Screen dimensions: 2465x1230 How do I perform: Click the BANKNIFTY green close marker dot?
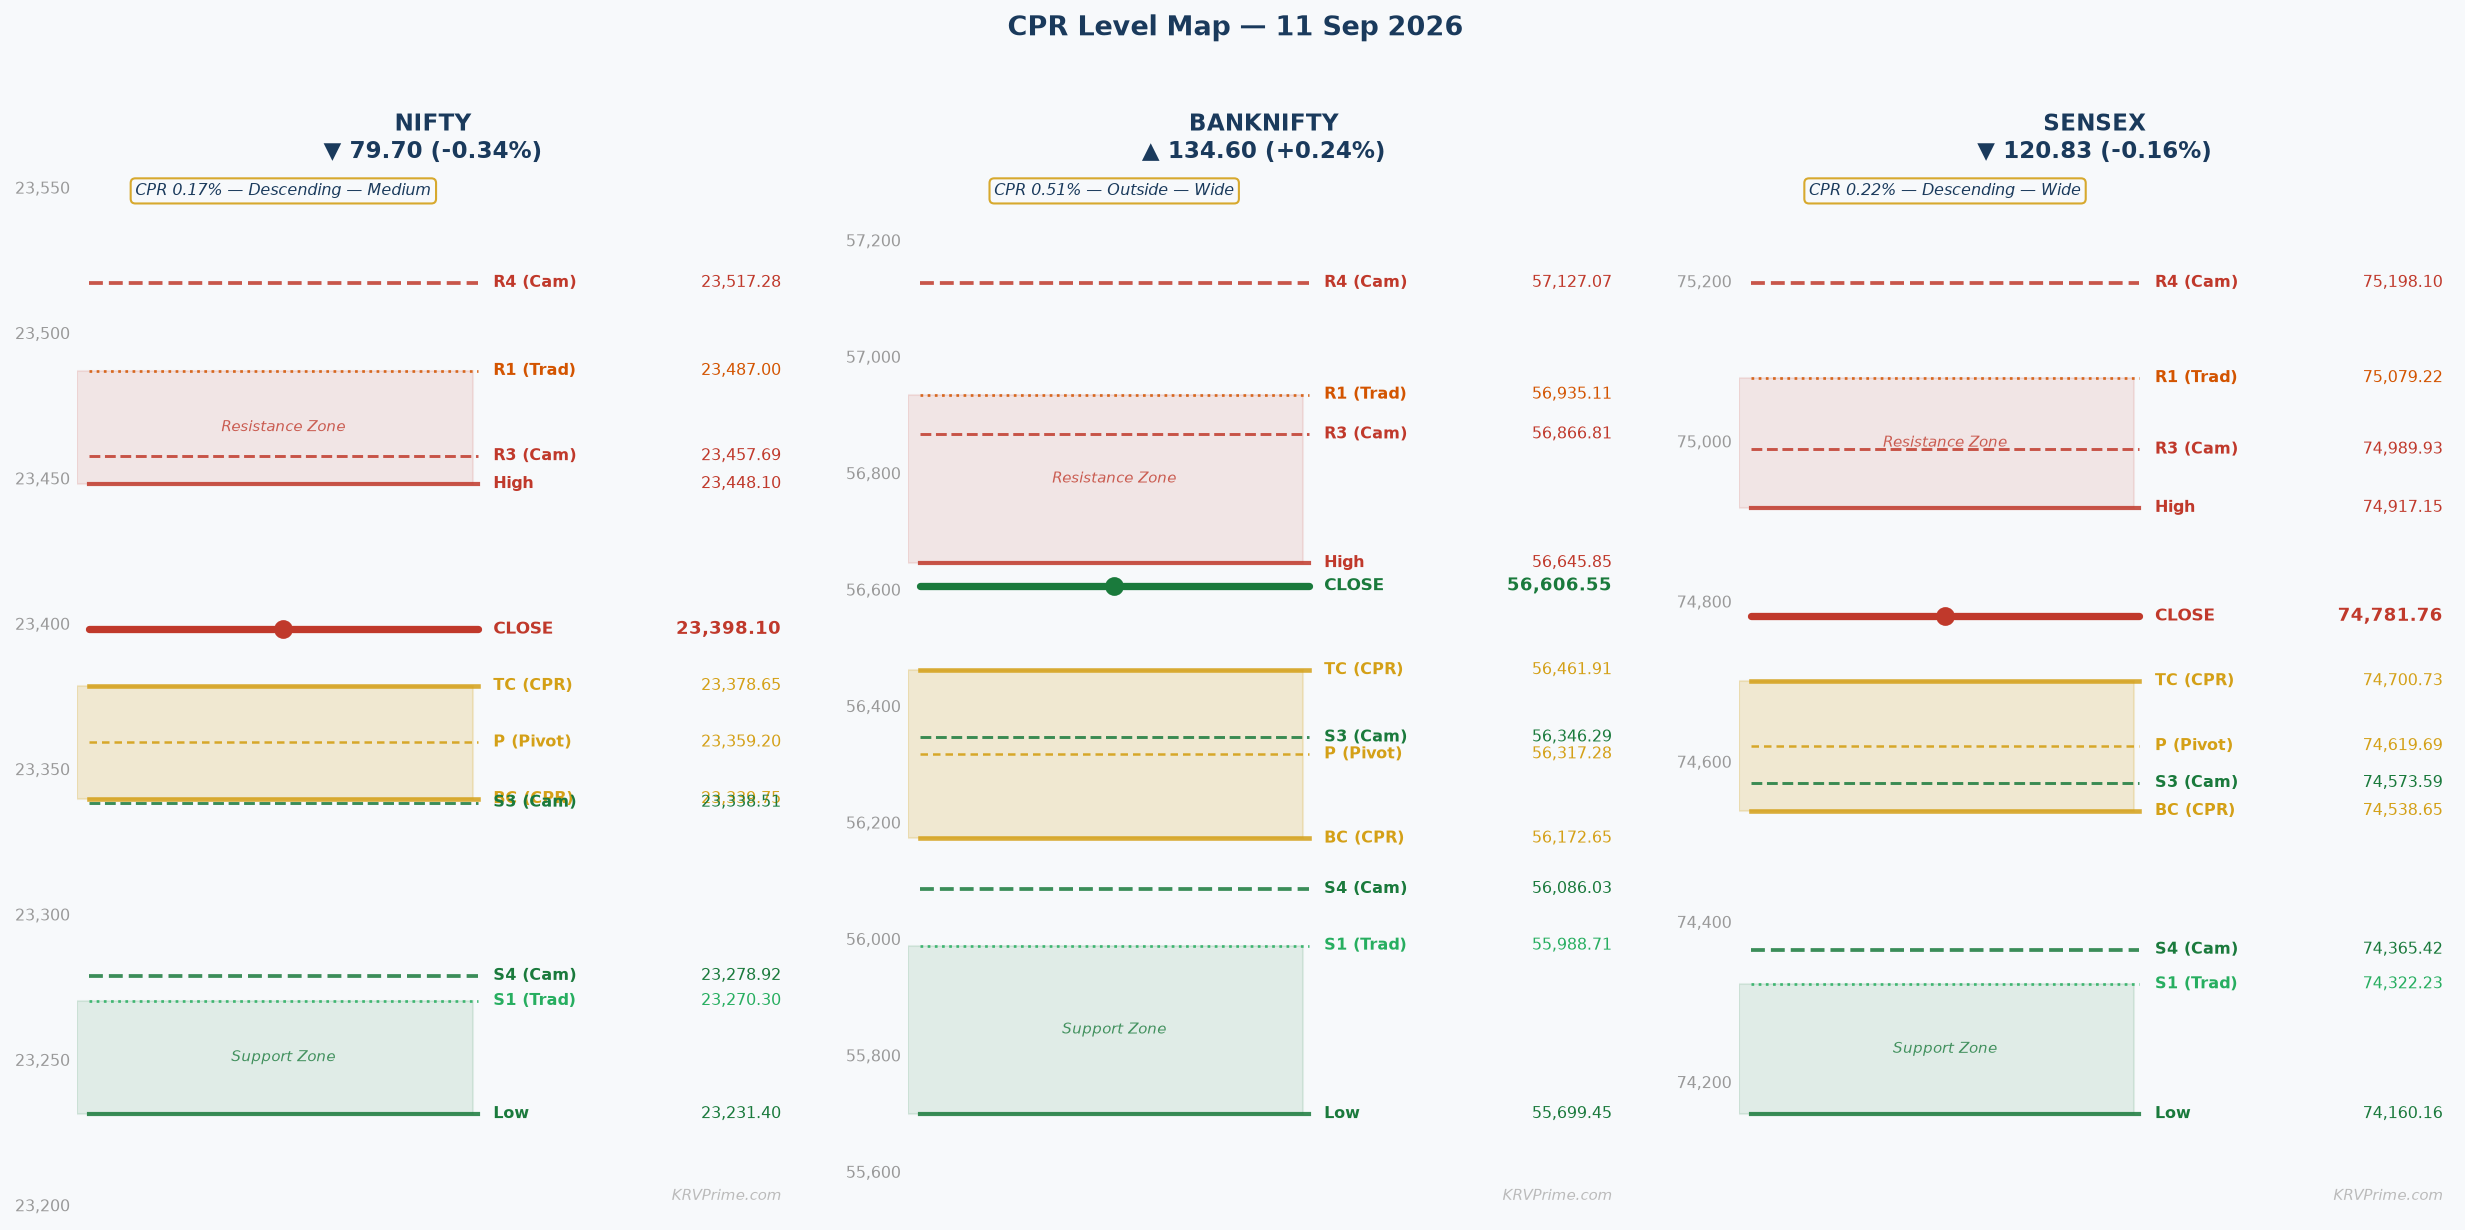1114,586
